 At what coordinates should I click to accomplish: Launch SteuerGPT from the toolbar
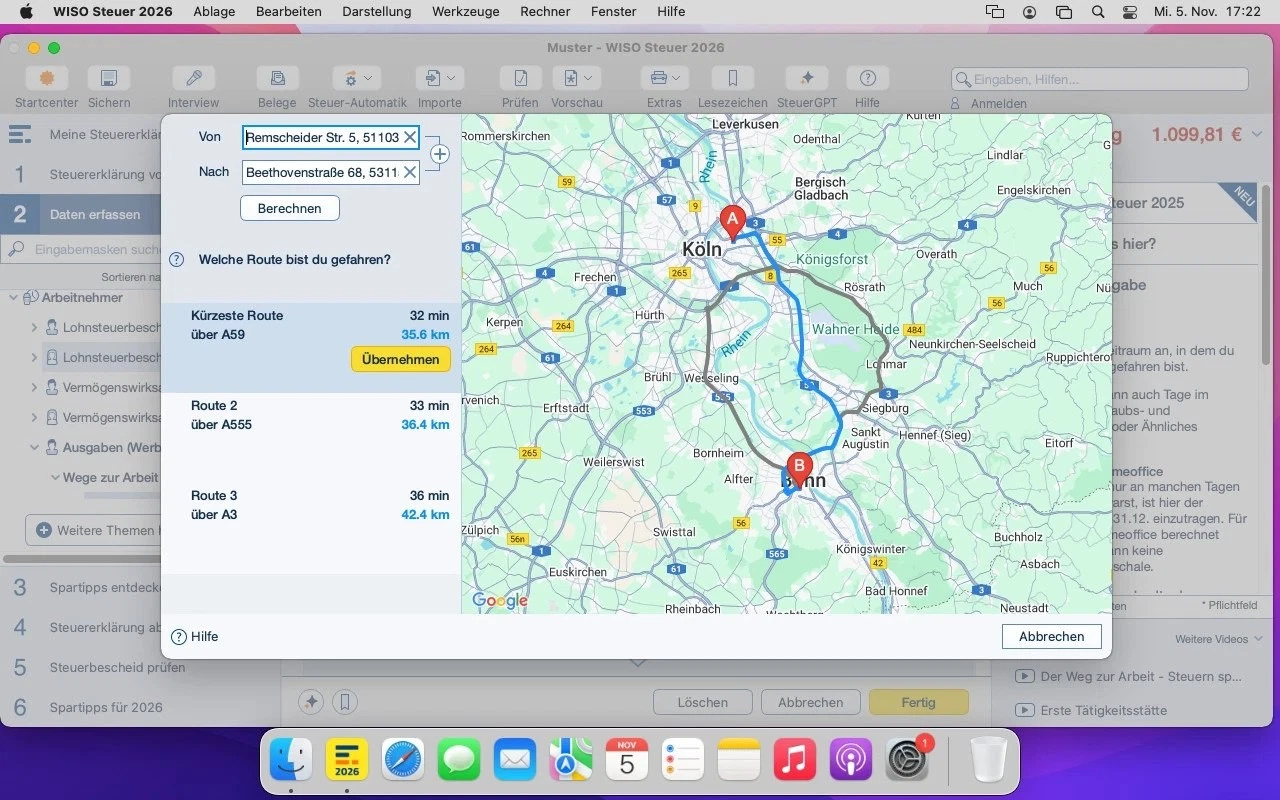pos(807,79)
